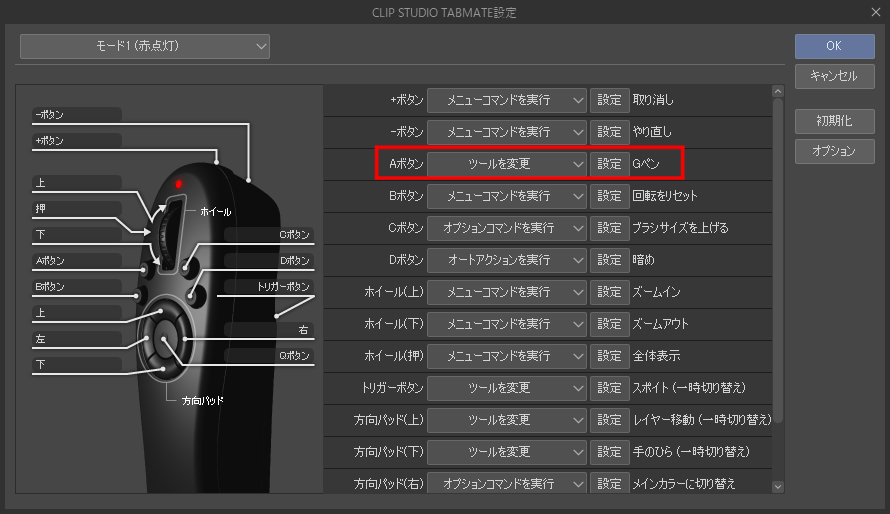Viewport: 890px width, 514px height.
Task: Click 設定 for the トリガーボタン row
Action: 610,388
